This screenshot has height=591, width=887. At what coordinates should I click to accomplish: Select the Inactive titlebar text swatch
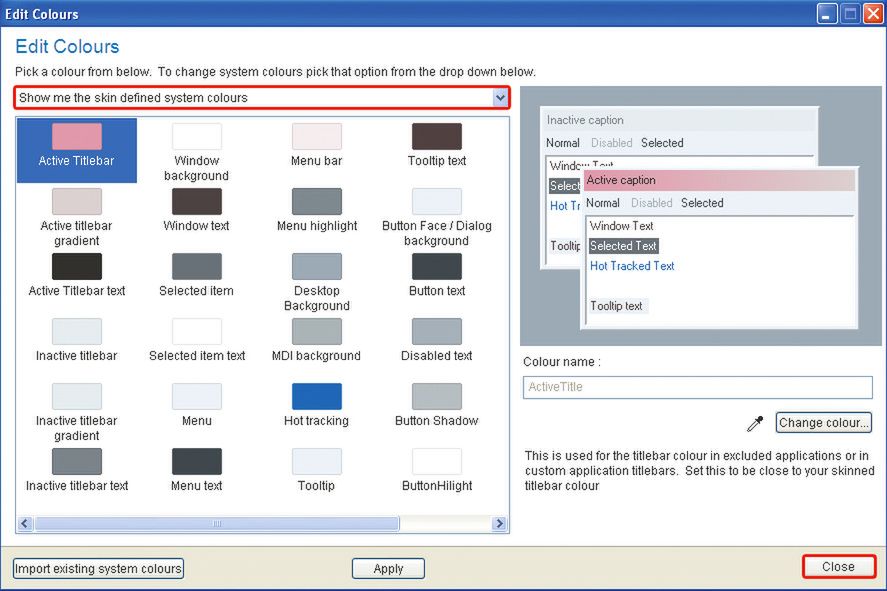pos(77,462)
